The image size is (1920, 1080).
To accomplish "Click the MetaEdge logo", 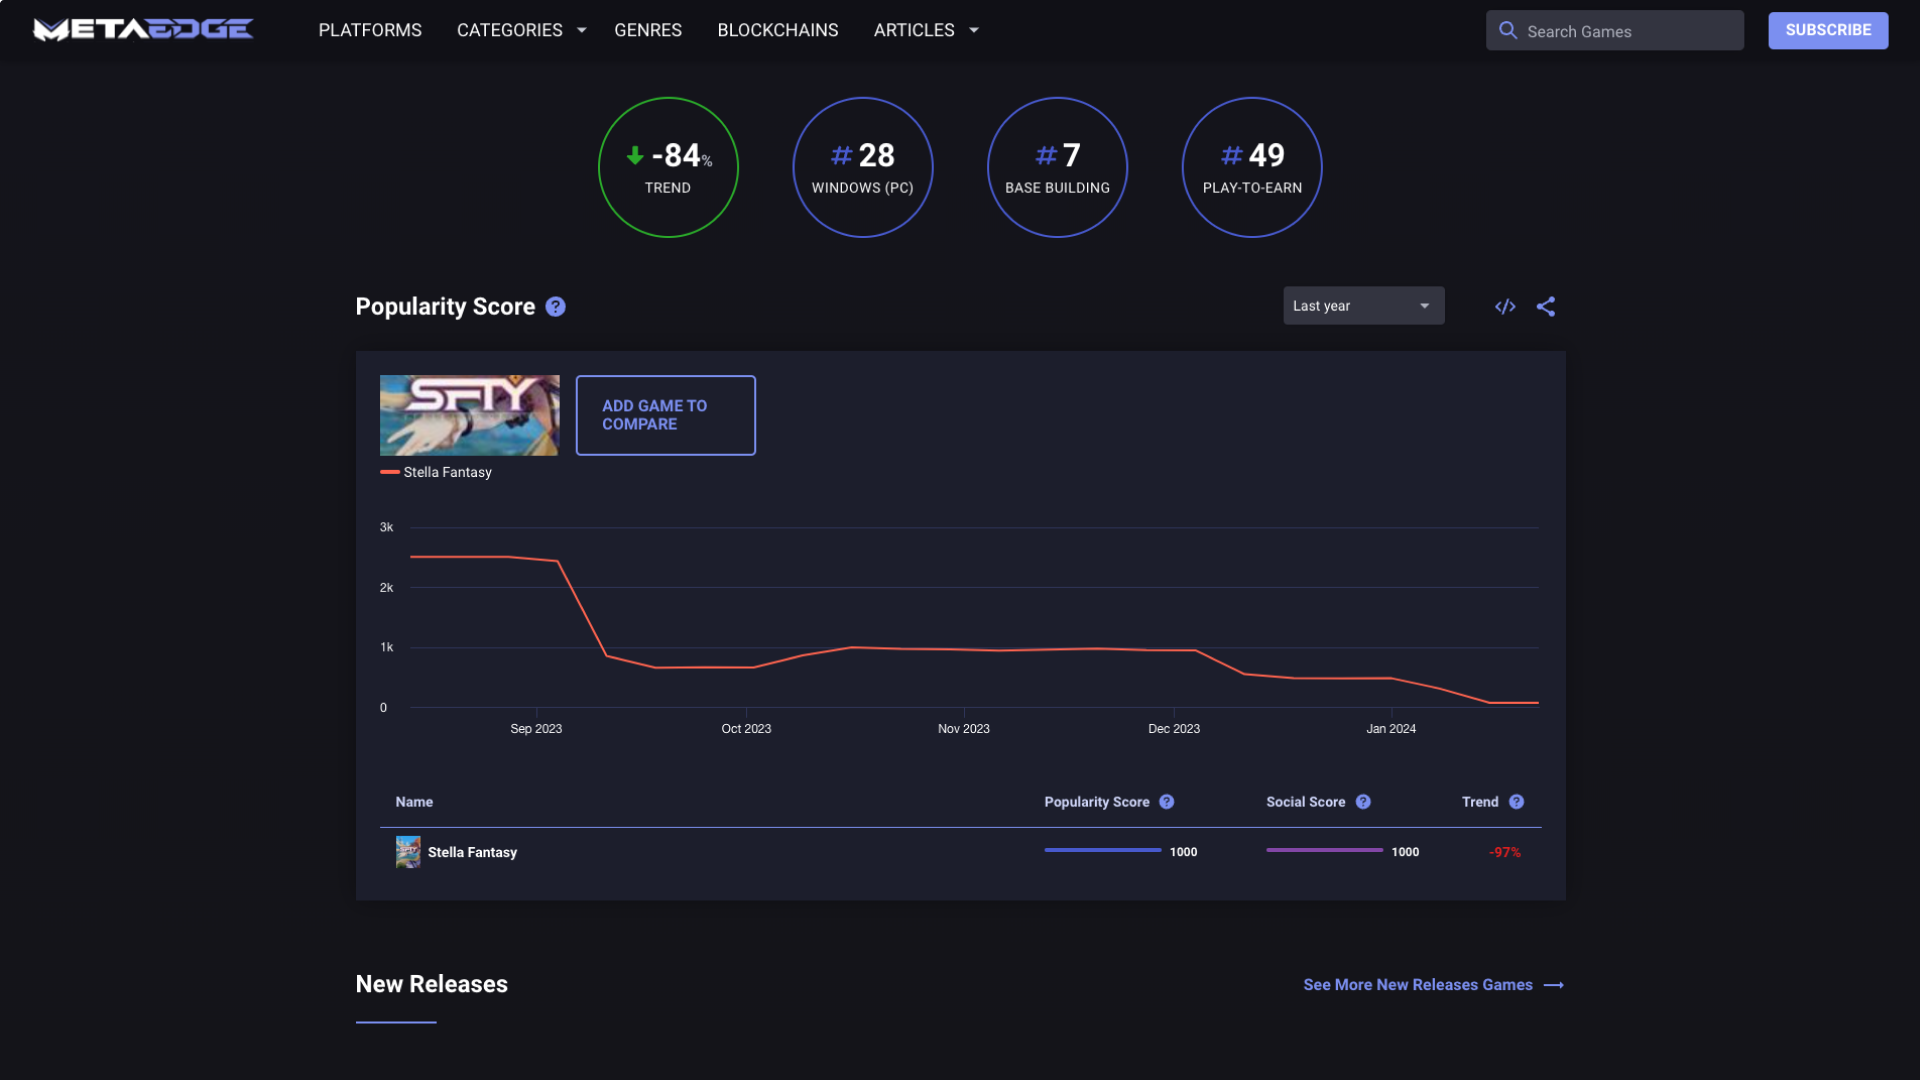I will click(143, 30).
